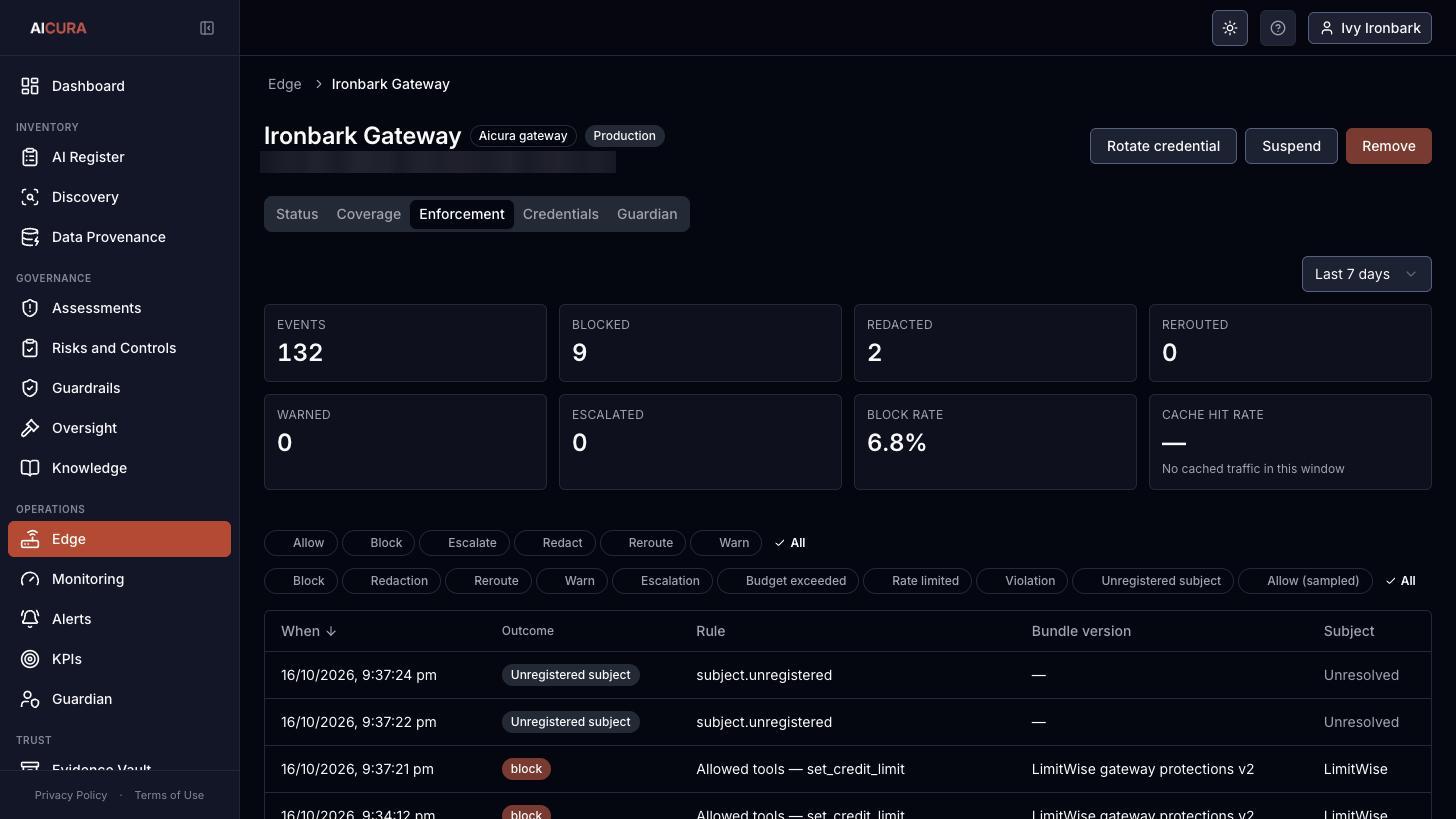Image resolution: width=1456 pixels, height=819 pixels.
Task: Select the Edge sidebar item
Action: click(x=119, y=539)
